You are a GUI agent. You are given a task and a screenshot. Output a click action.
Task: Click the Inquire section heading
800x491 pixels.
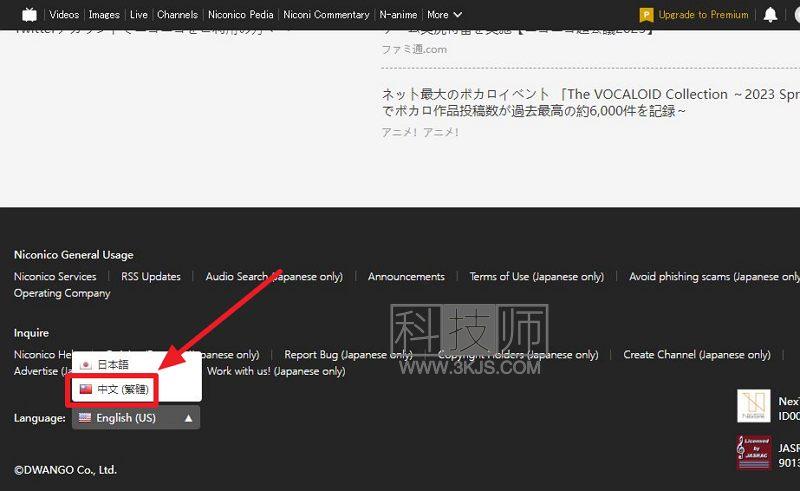click(x=31, y=333)
